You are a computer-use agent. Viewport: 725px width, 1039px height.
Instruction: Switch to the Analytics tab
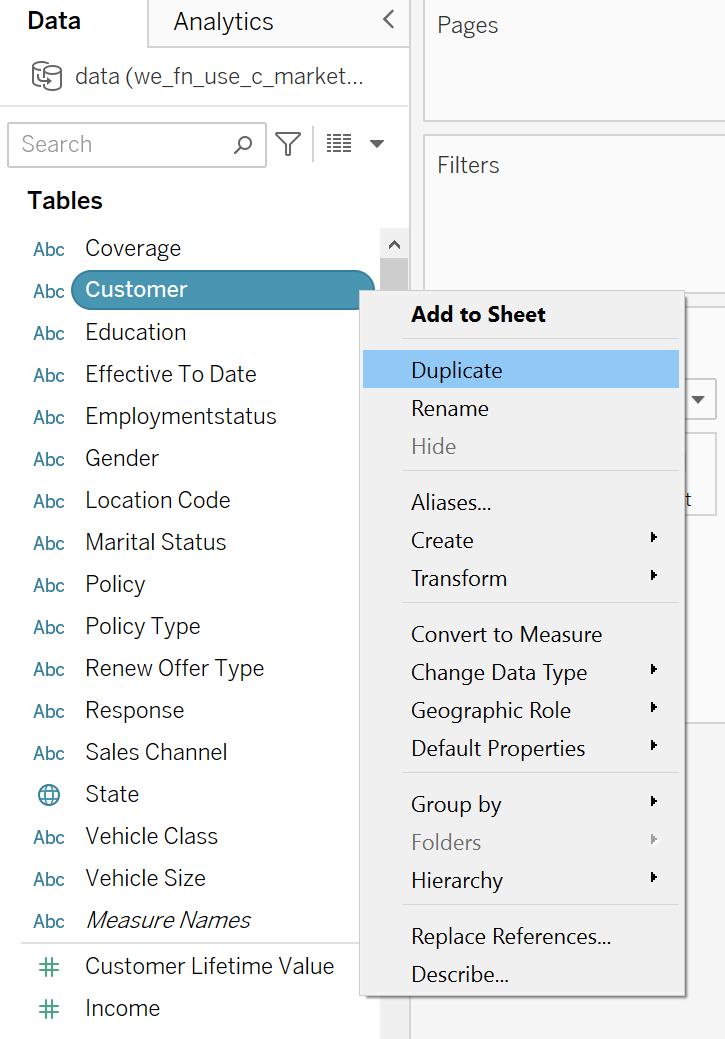tap(222, 20)
